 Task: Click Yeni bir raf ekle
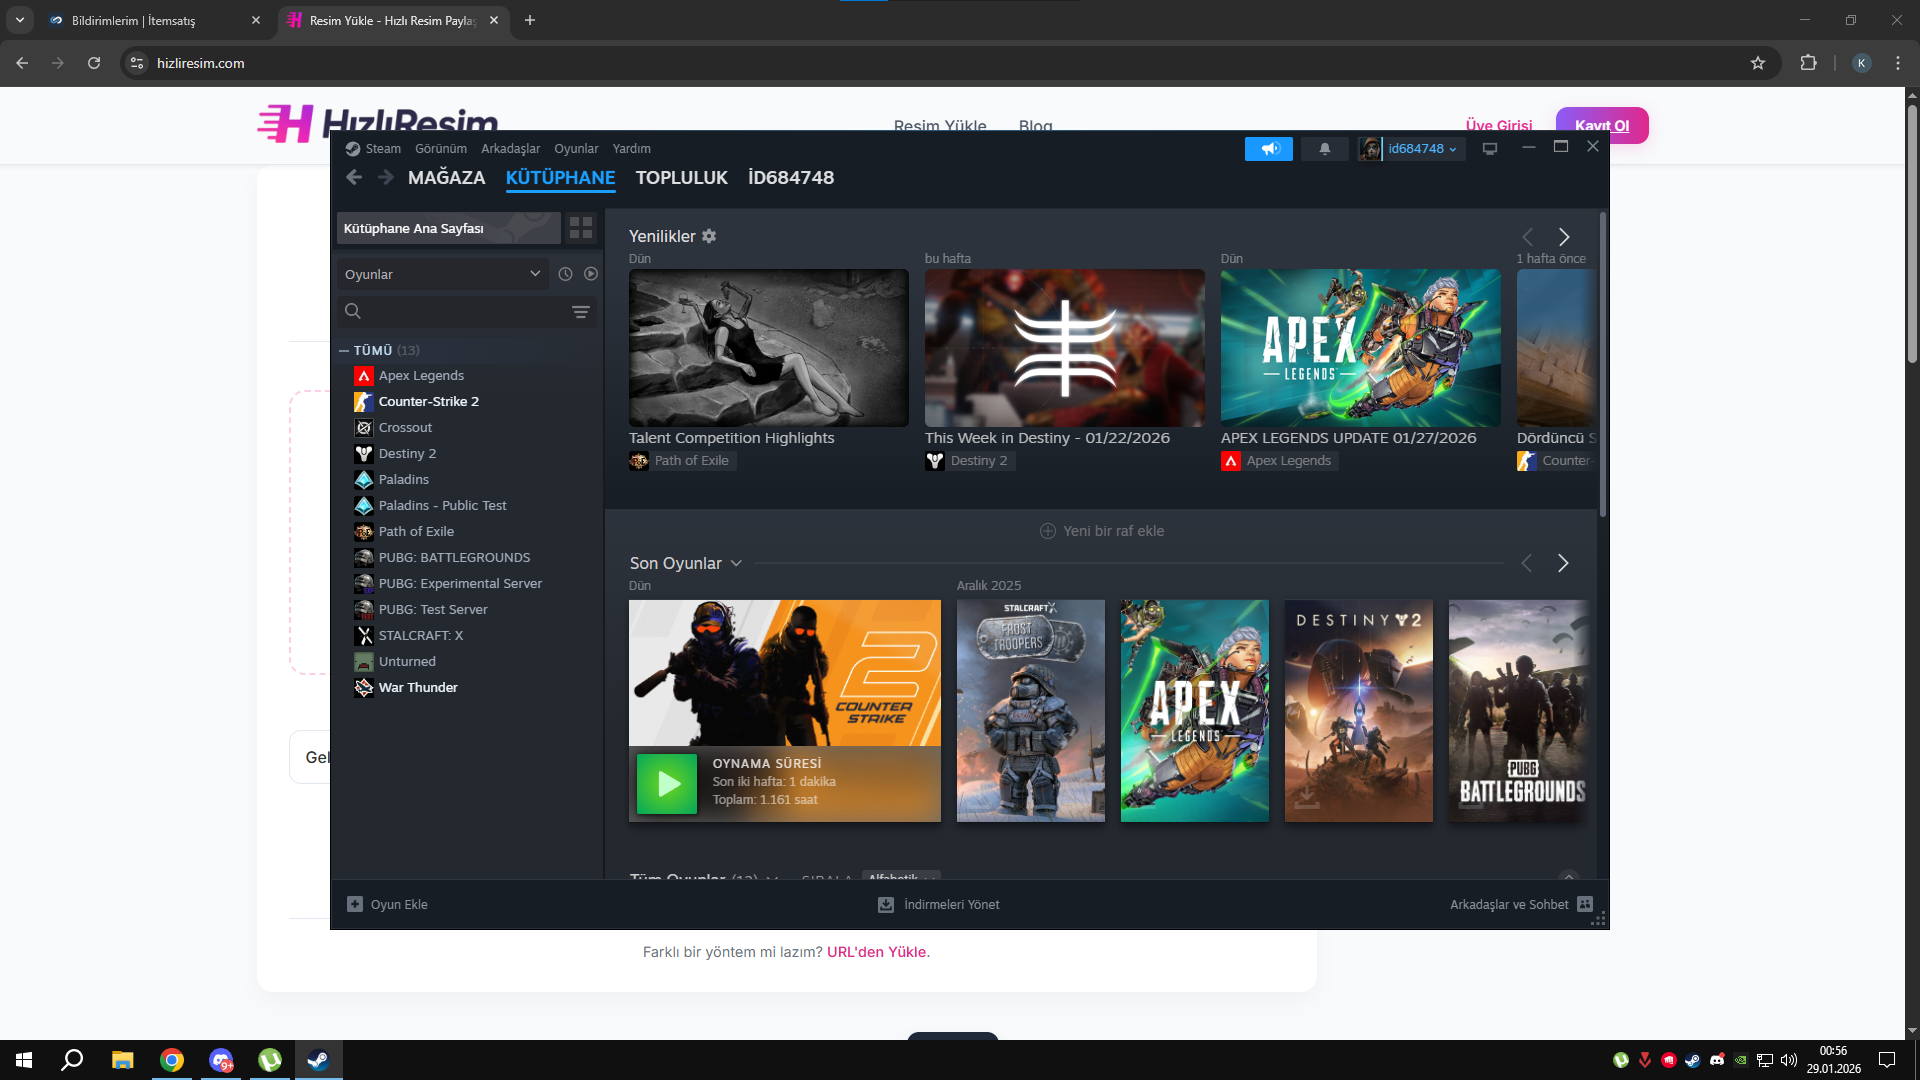coord(1102,531)
